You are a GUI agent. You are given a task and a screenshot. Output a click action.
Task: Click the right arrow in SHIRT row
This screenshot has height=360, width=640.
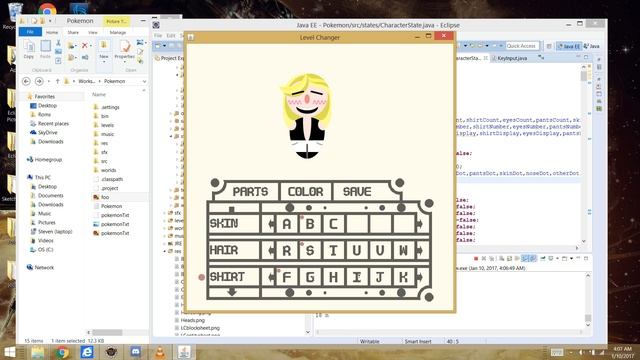coord(419,277)
